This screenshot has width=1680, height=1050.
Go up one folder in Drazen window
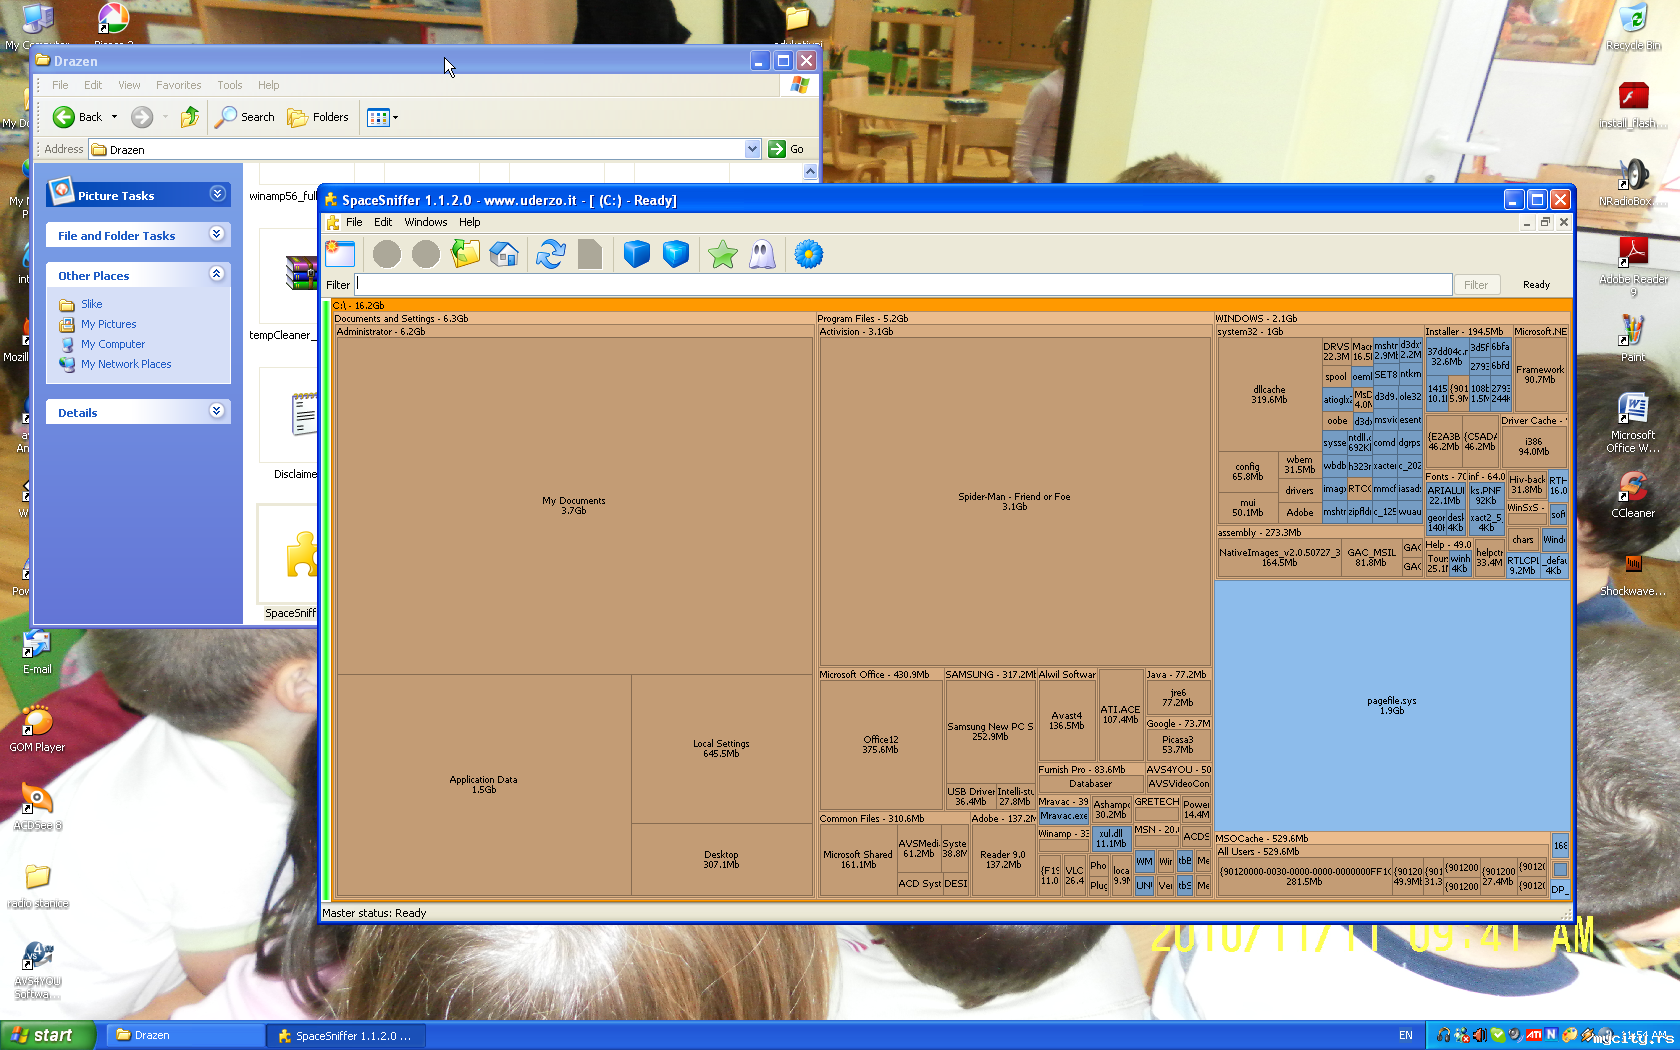point(190,117)
